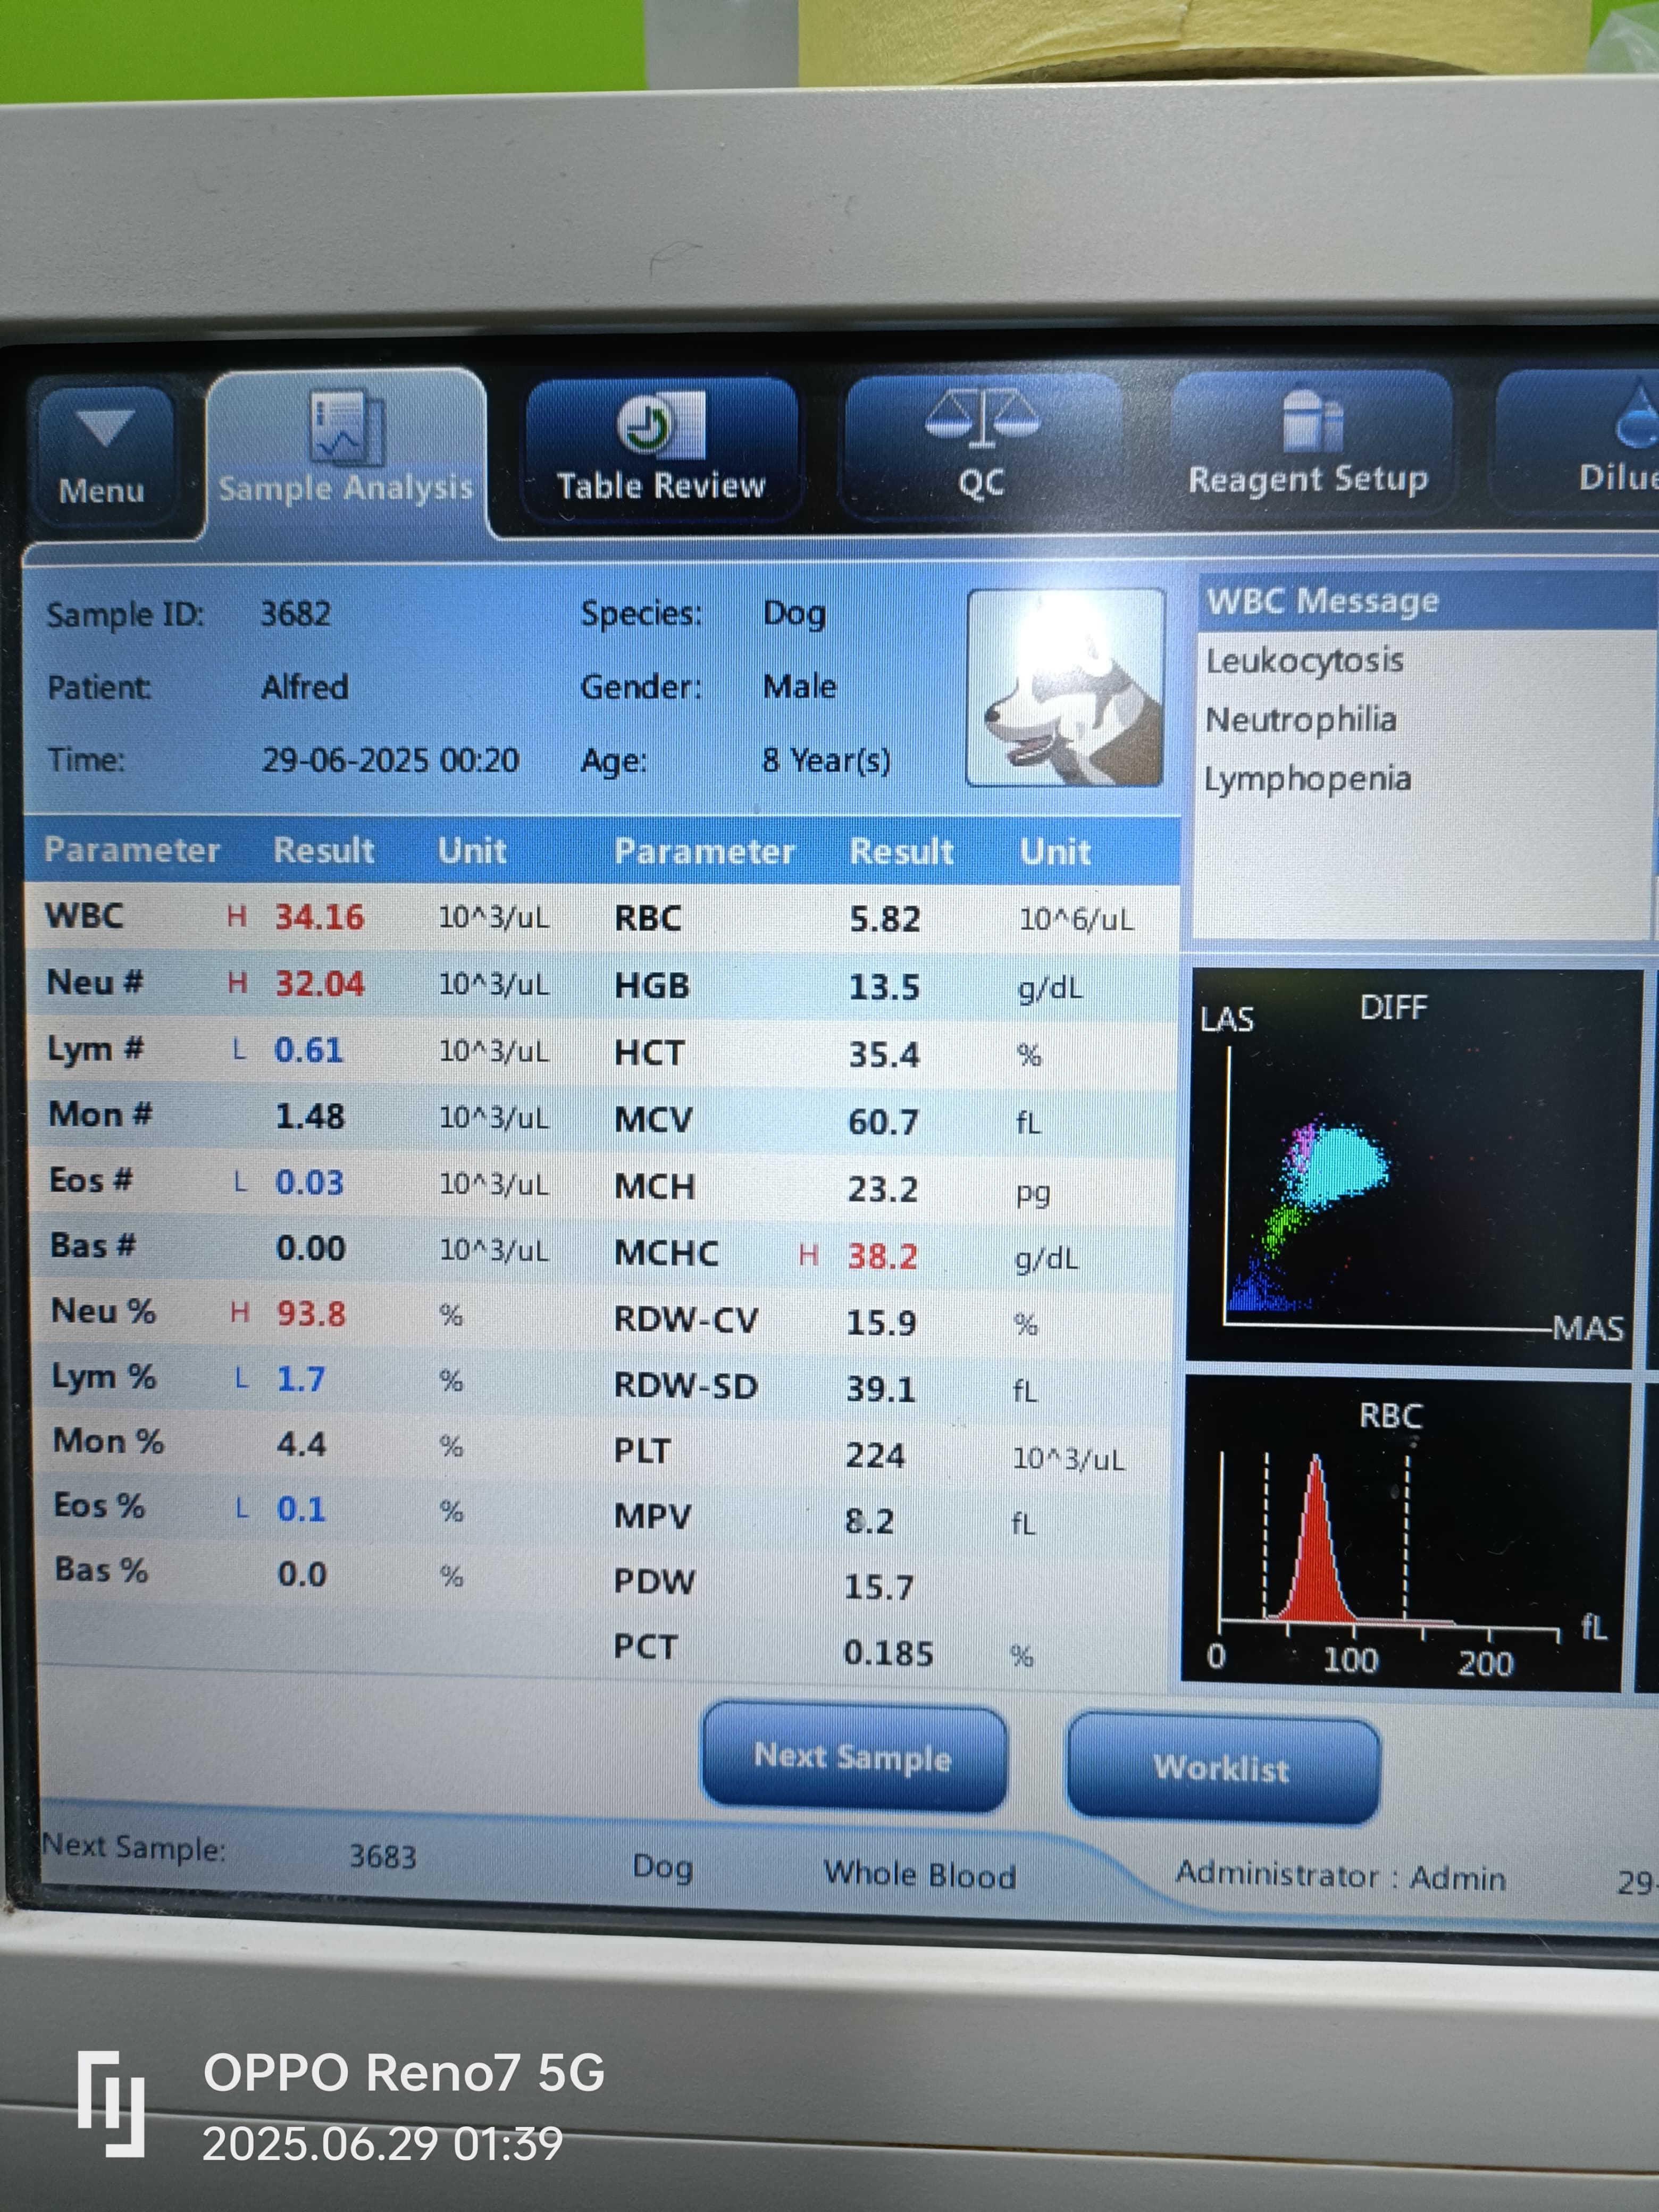Select the Bas % result 0.0

pos(302,1574)
